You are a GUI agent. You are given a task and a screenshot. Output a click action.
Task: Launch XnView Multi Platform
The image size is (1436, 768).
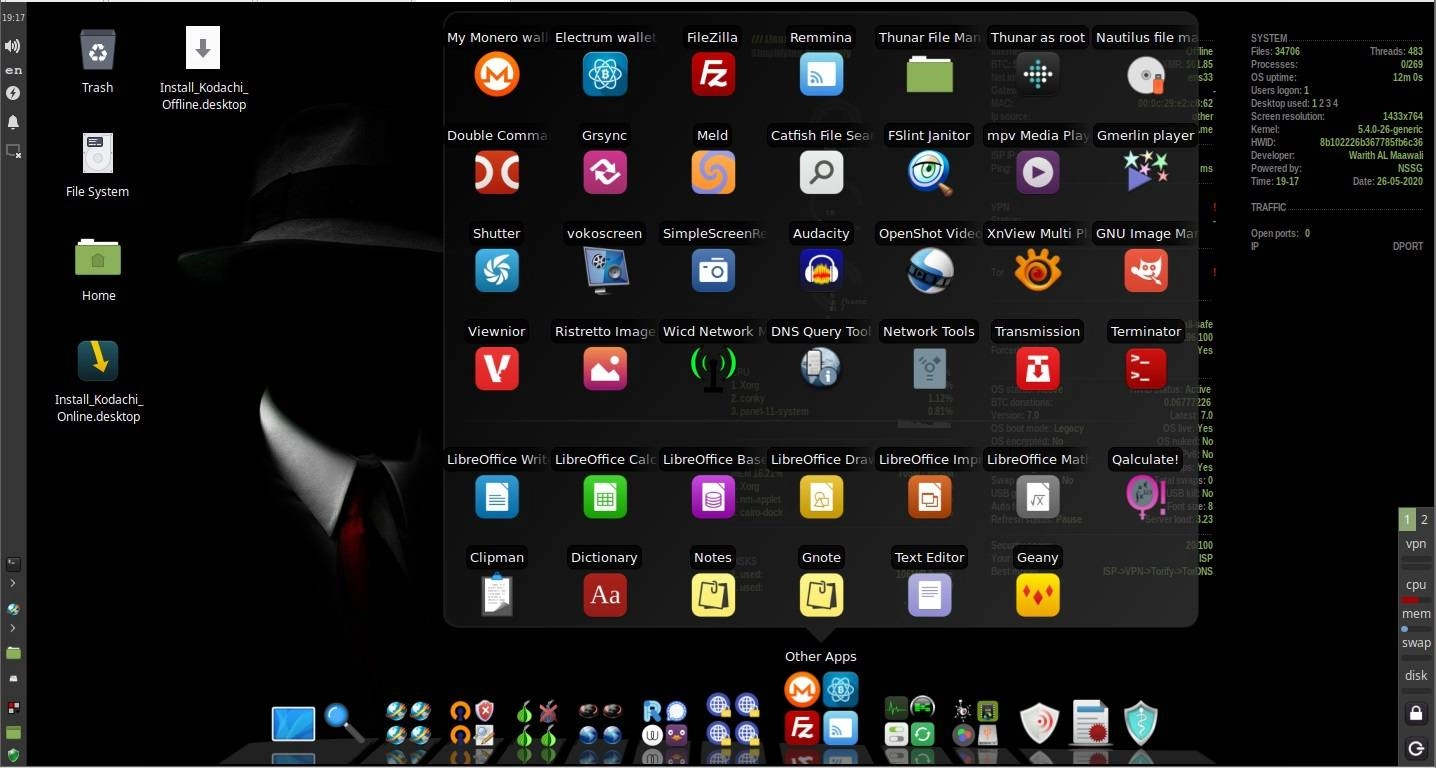[1037, 270]
